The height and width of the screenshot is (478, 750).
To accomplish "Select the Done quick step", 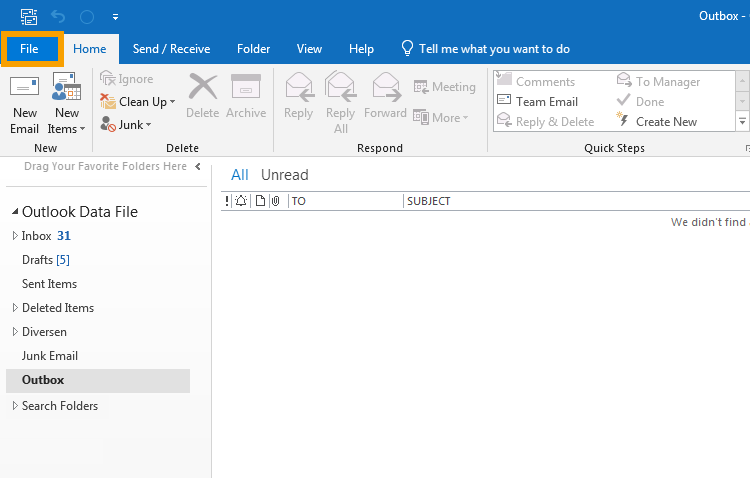I will 640,101.
